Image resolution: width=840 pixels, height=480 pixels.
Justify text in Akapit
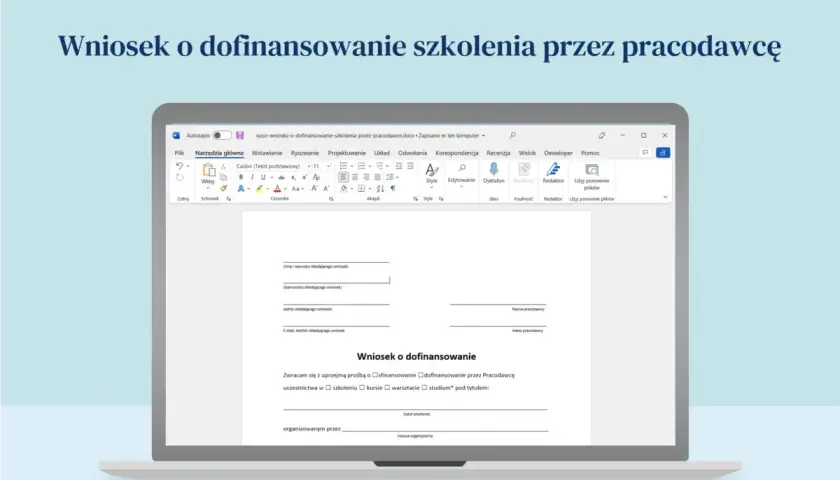pos(377,177)
